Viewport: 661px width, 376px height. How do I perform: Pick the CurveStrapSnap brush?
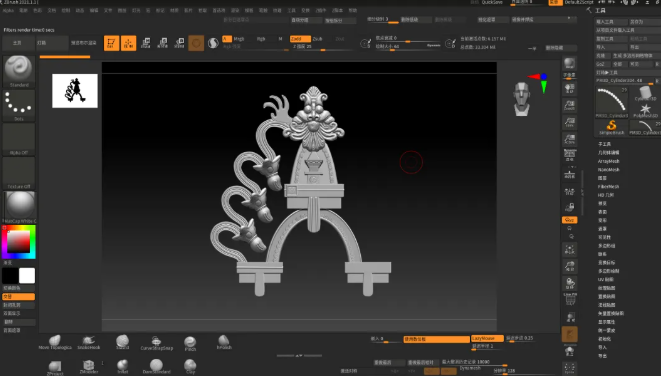[x=156, y=343]
